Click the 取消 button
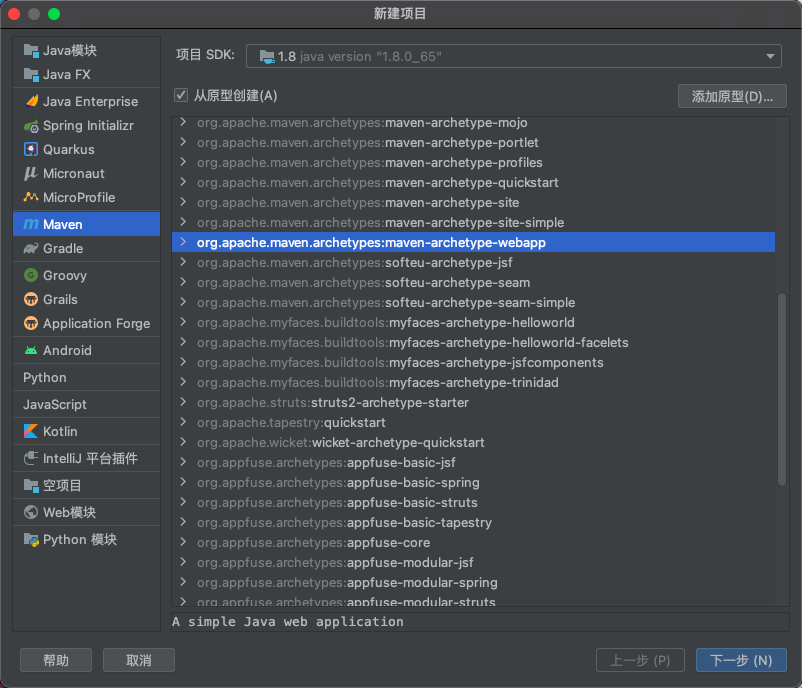 click(x=139, y=660)
